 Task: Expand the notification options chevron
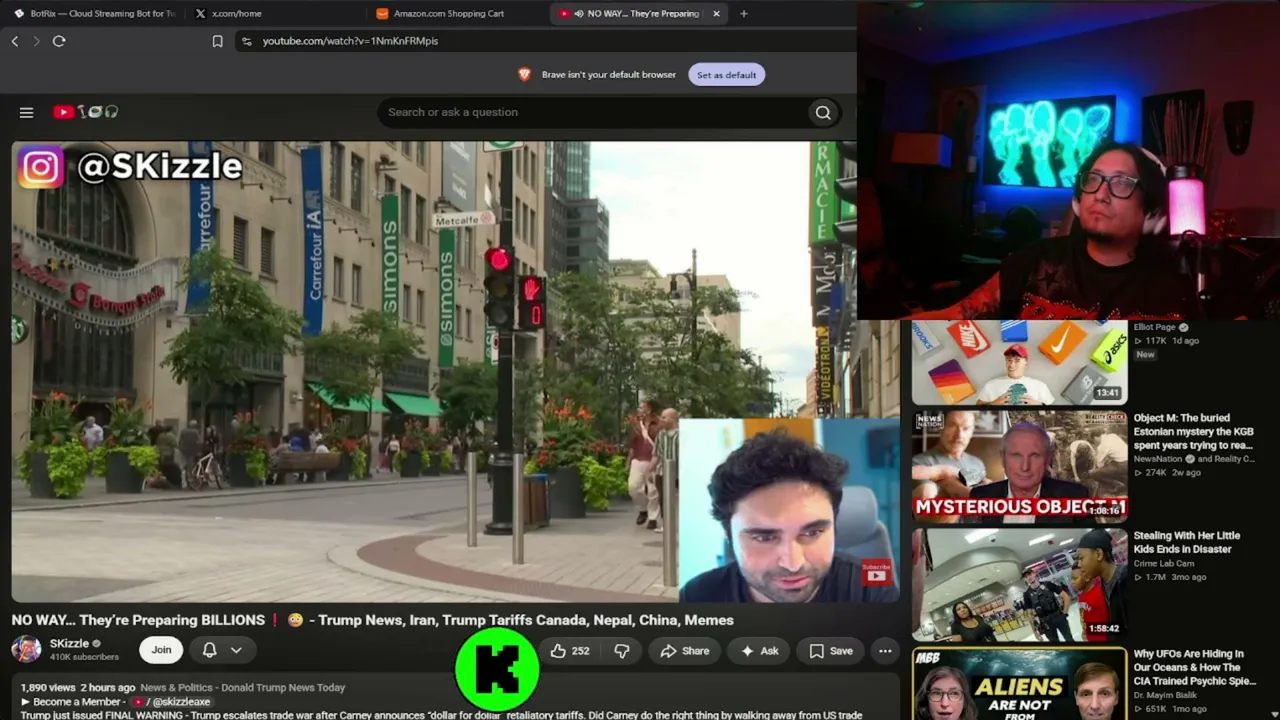[x=236, y=650]
